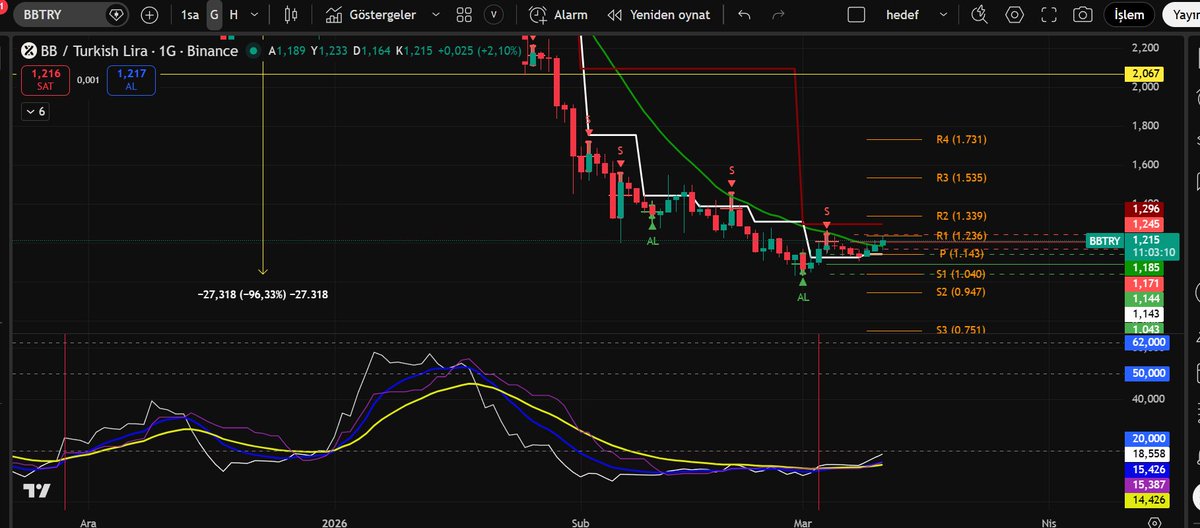This screenshot has width=1200, height=528.
Task: Select the 1sa timeframe
Action: coord(189,15)
